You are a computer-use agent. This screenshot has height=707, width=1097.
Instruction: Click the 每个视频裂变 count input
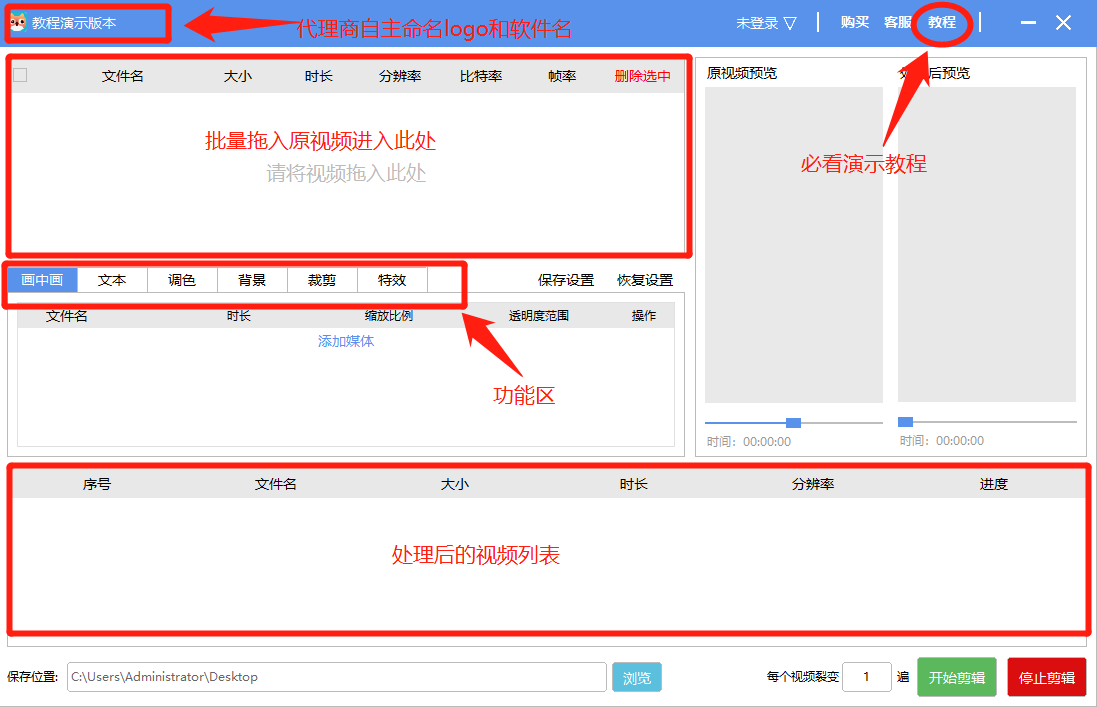tap(866, 677)
